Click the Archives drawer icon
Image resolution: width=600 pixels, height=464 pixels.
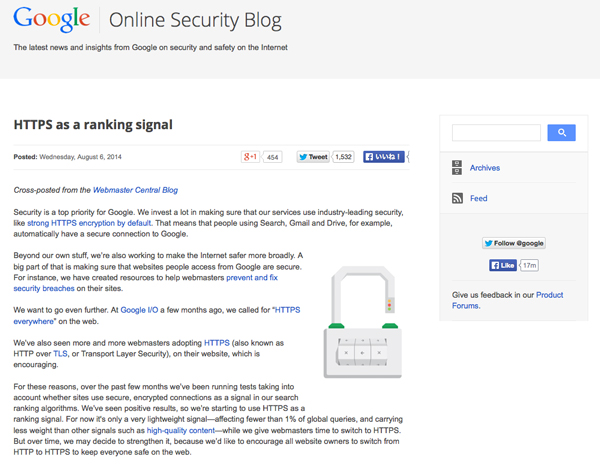457,168
